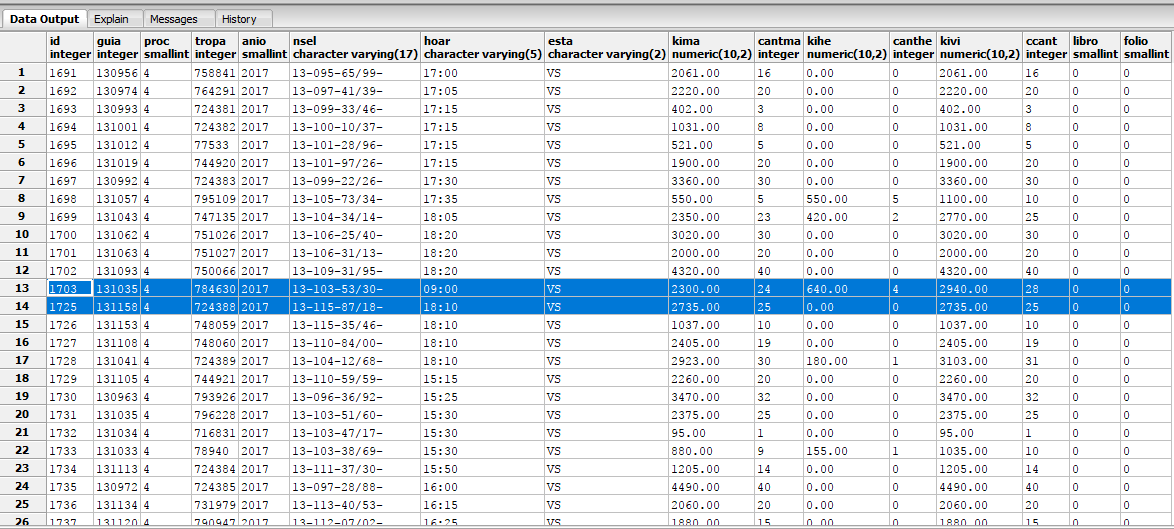
Task: Select the Data Output tab
Action: tap(44, 19)
